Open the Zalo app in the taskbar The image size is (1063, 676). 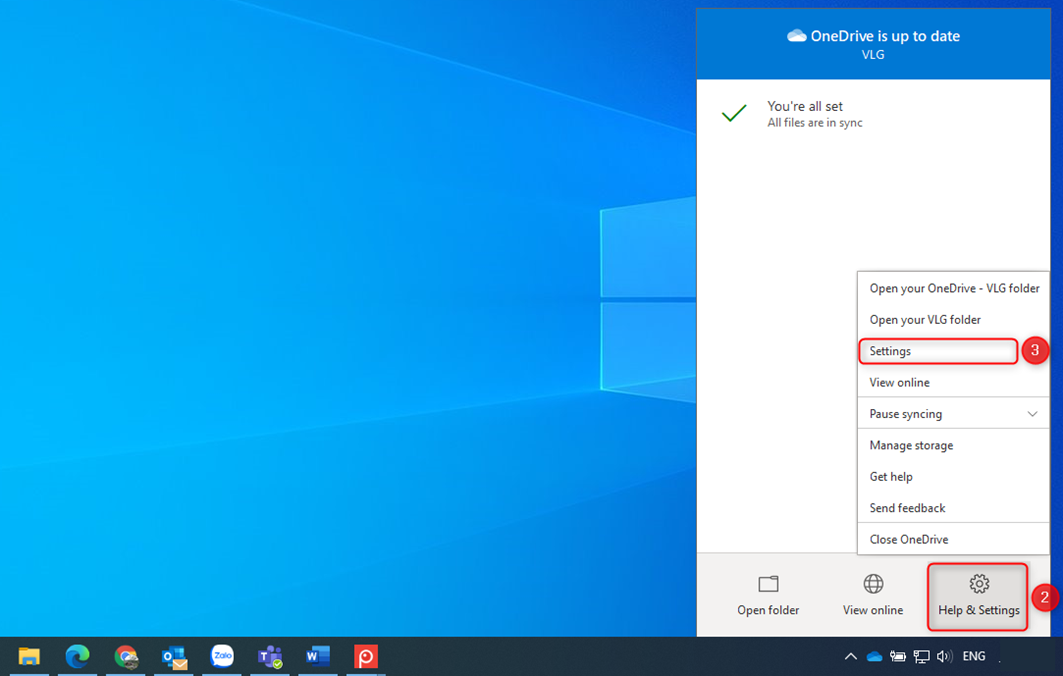pyautogui.click(x=222, y=656)
